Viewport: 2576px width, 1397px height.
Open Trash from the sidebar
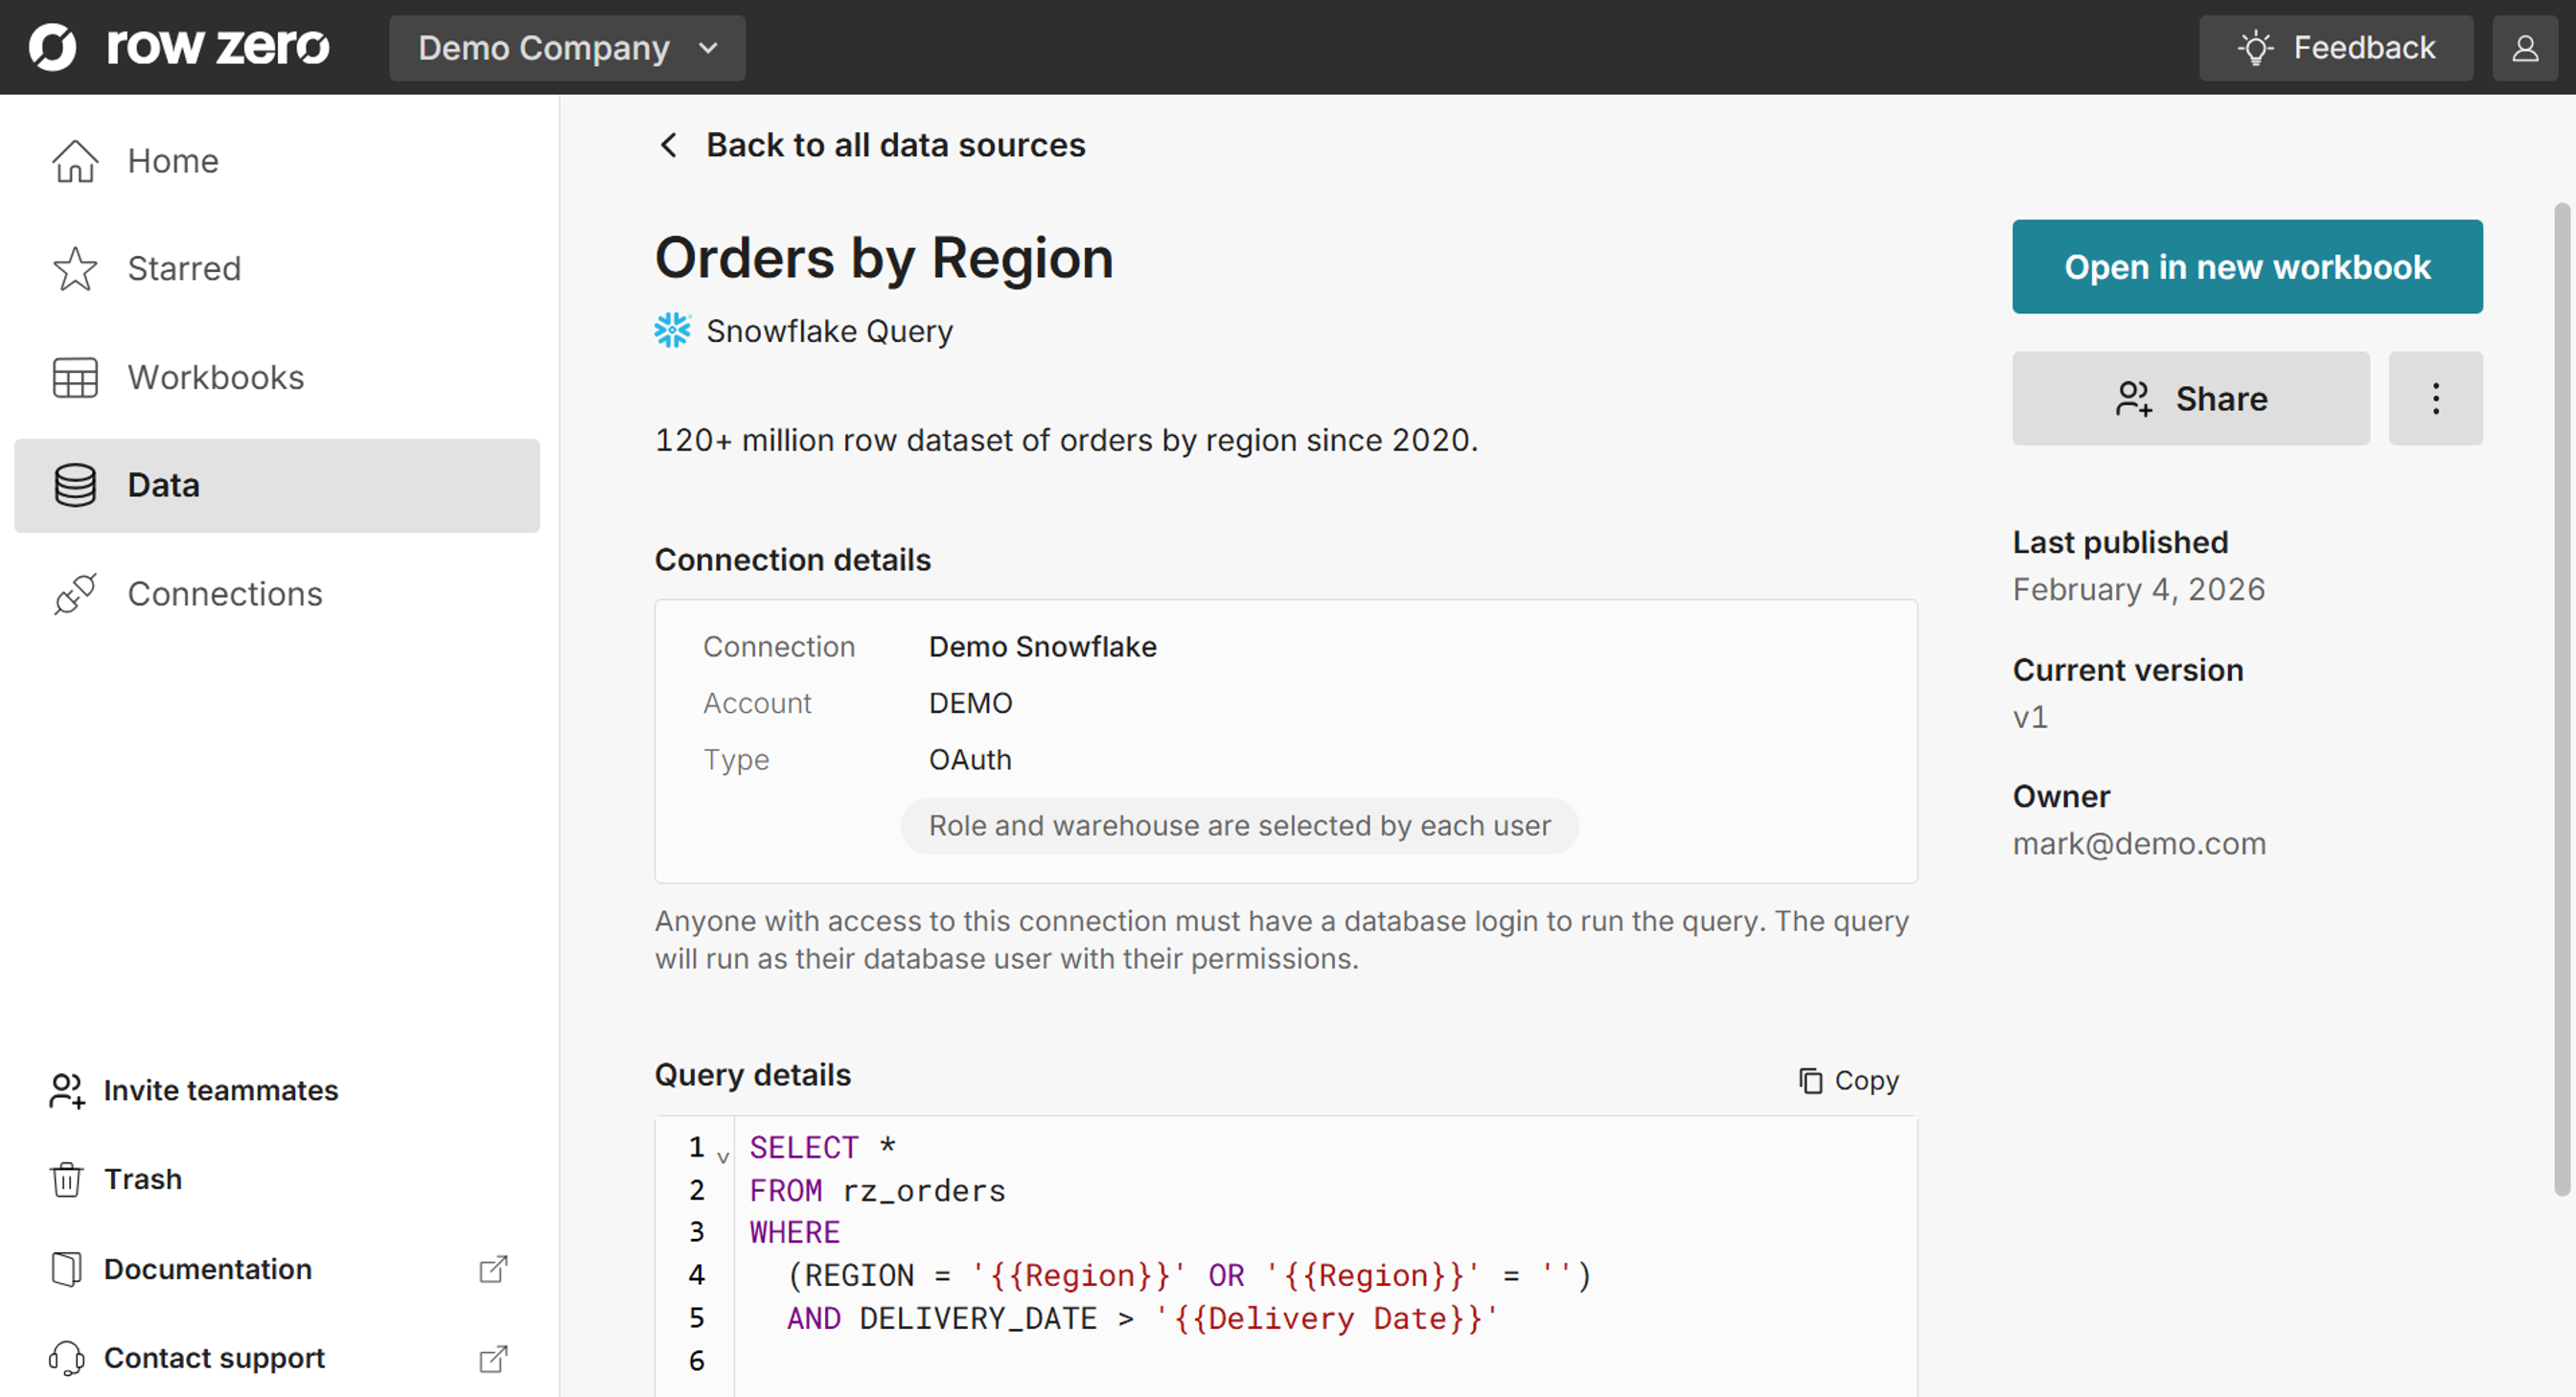[142, 1179]
